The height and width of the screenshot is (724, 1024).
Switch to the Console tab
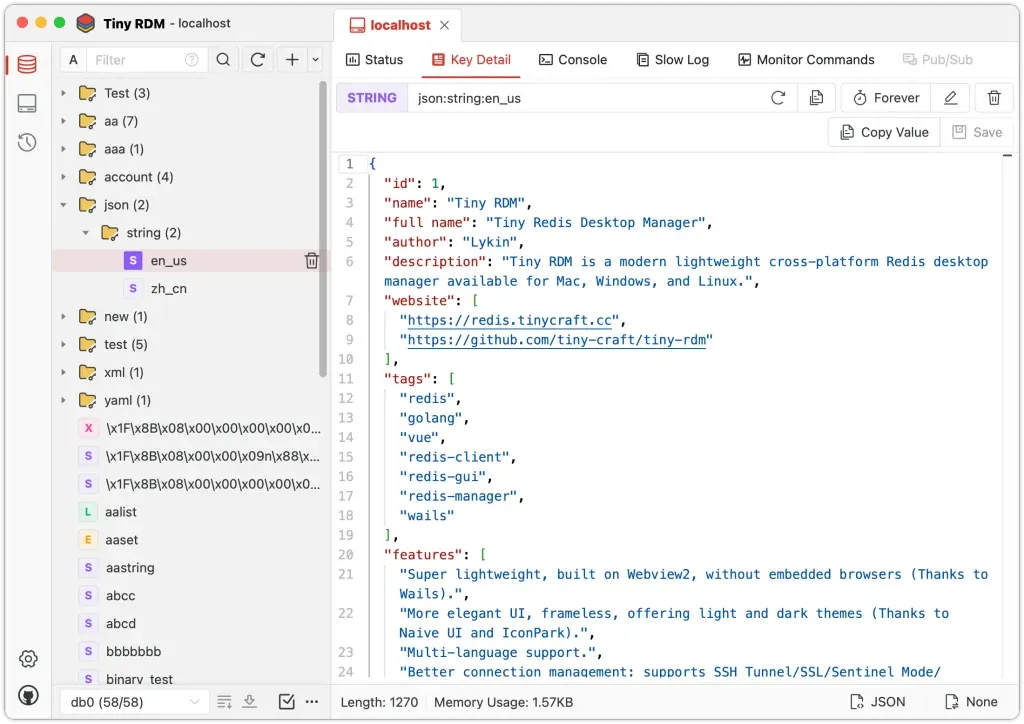tap(572, 60)
